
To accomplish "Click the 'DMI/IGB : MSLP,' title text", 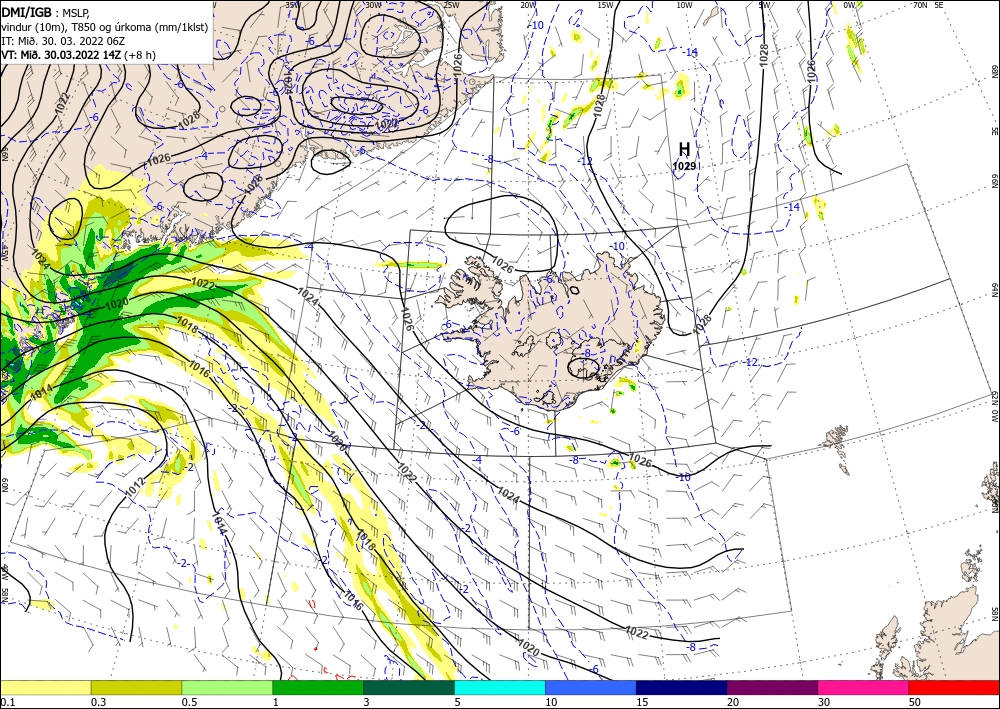I will pyautogui.click(x=47, y=11).
